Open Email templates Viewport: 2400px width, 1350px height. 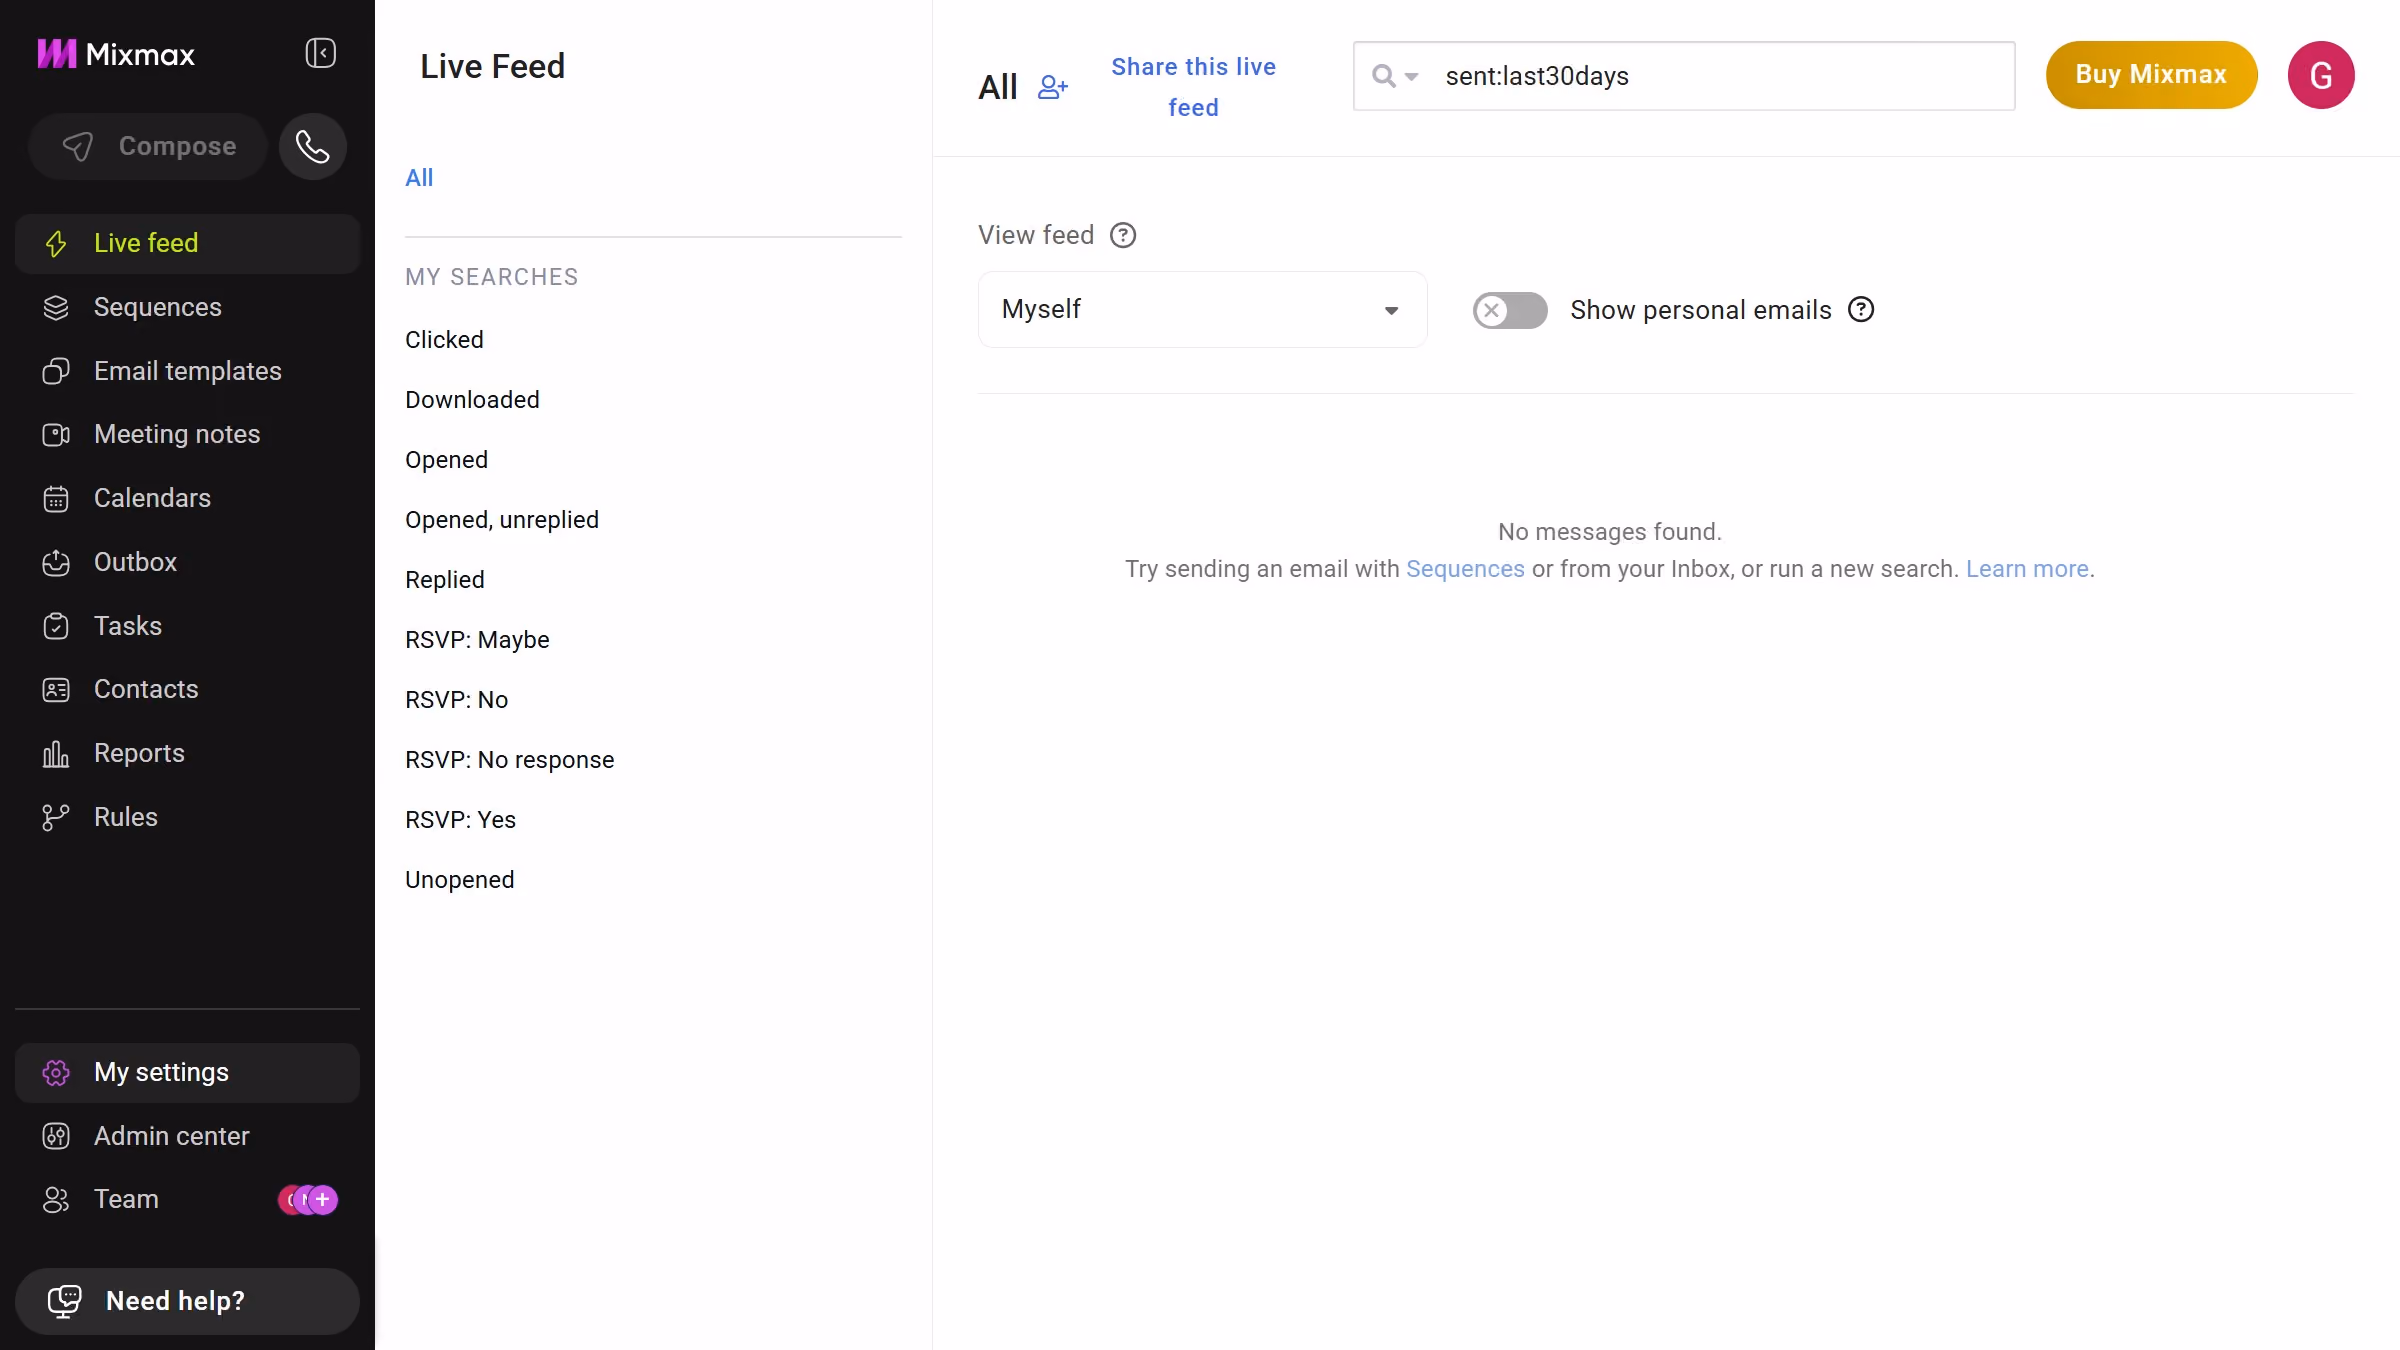187,371
